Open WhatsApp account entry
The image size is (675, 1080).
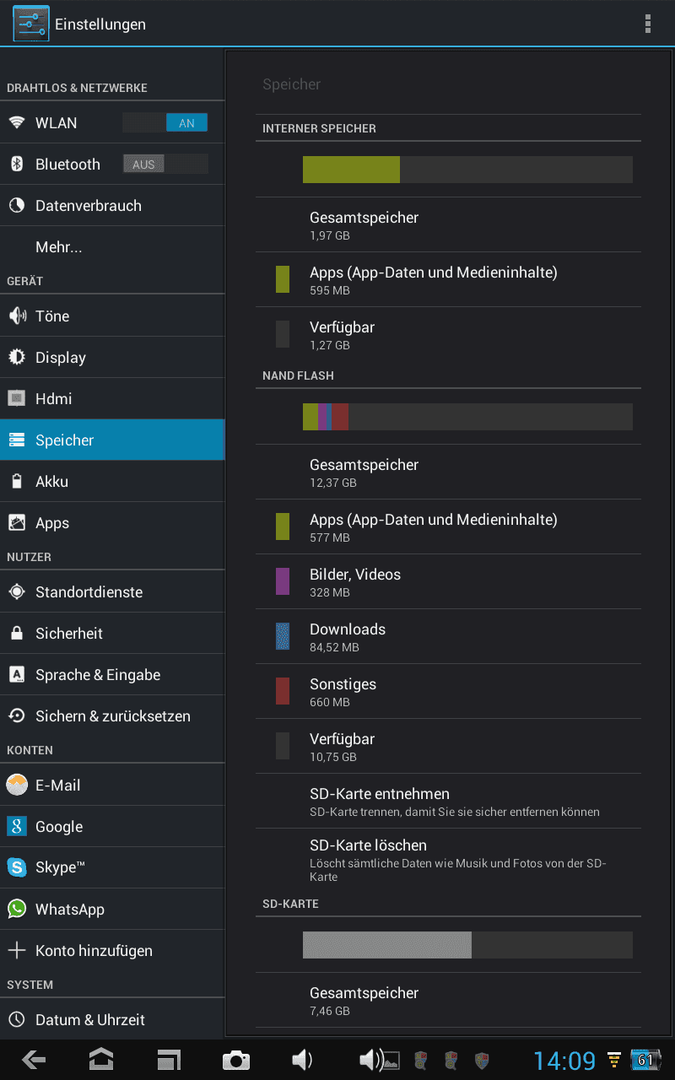[112, 909]
